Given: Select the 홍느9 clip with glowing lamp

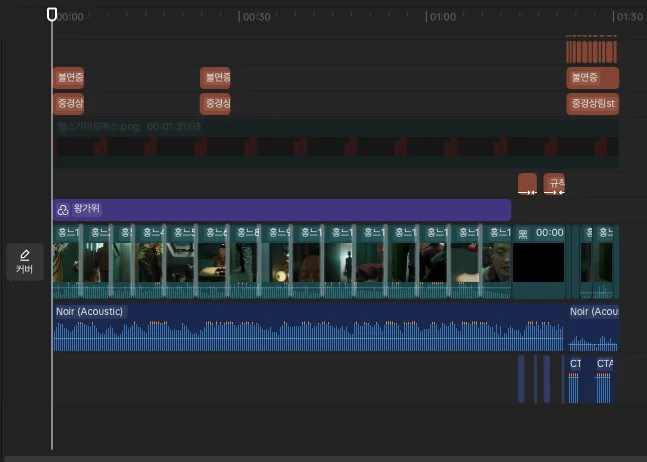Looking at the screenshot, I should pos(276,262).
